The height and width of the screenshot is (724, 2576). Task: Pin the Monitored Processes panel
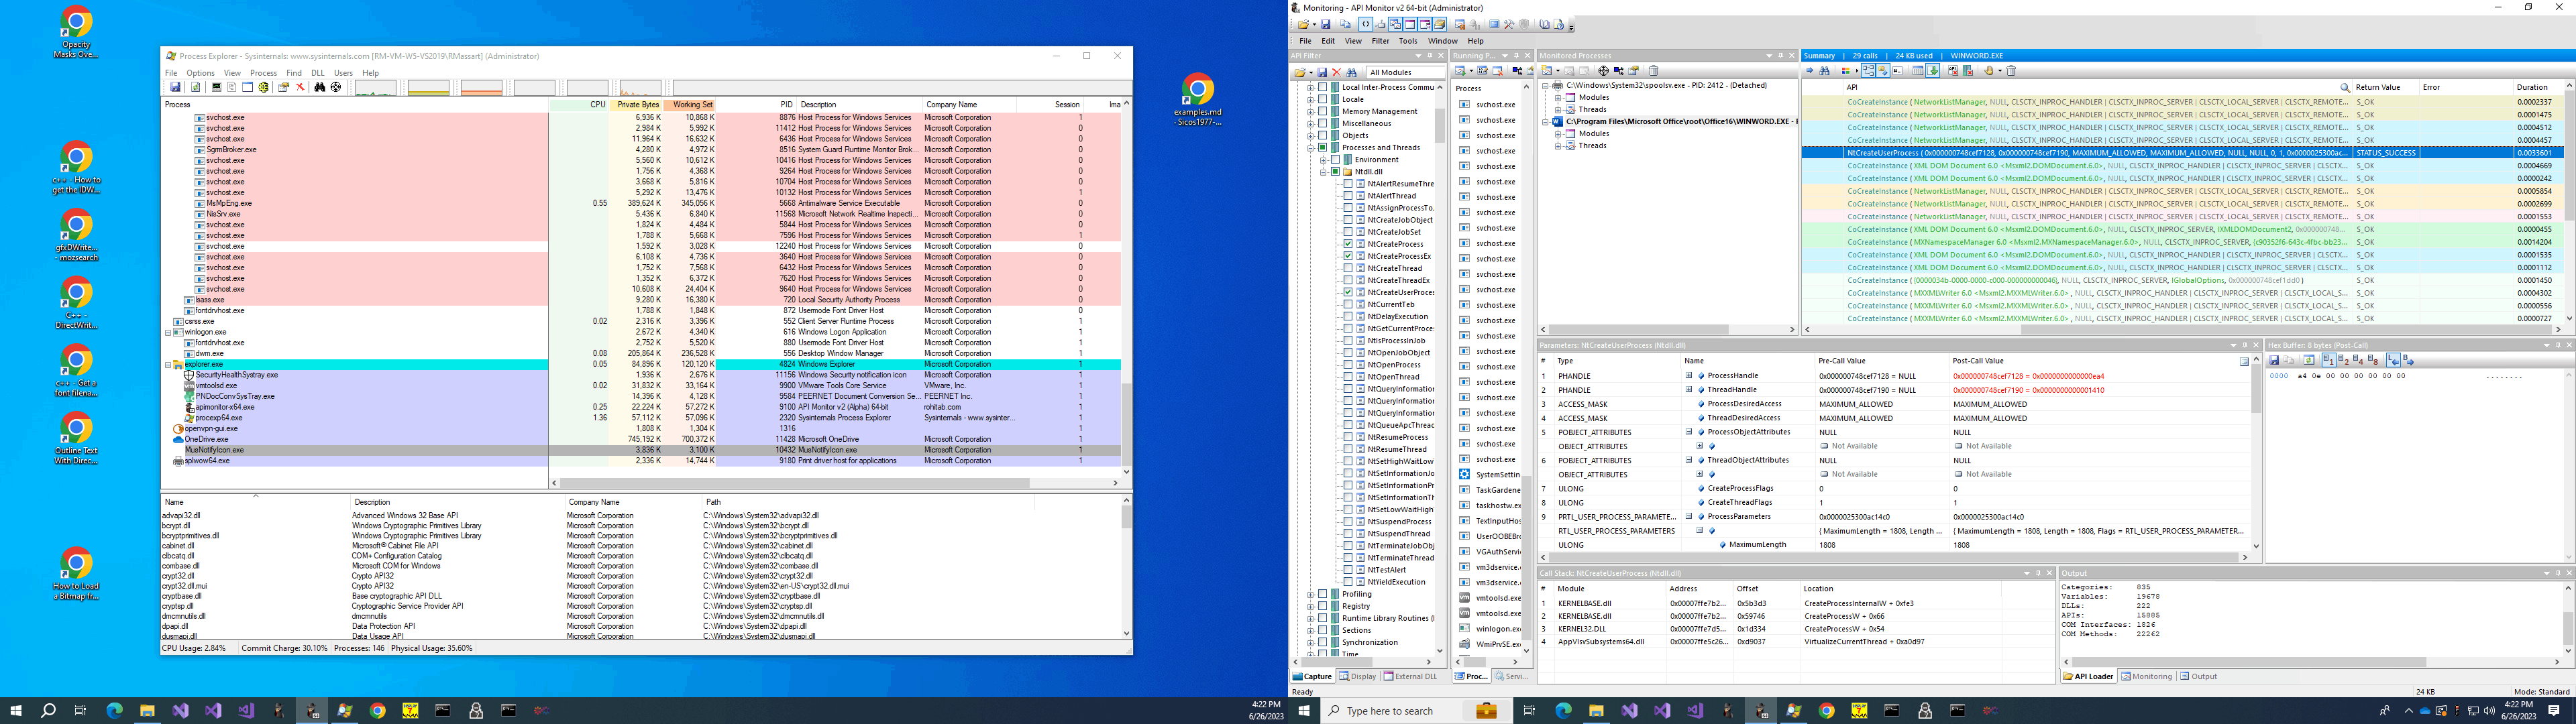1781,55
